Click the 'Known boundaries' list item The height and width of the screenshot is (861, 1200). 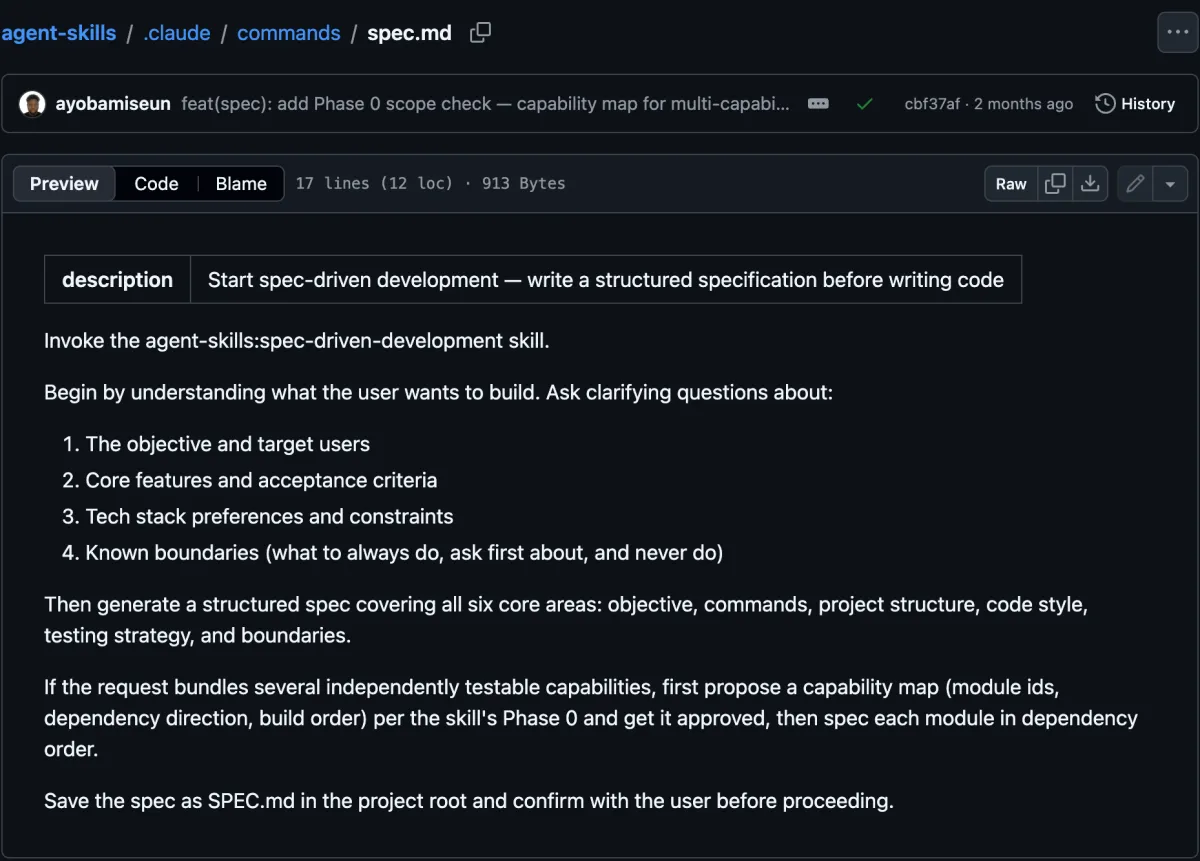point(404,552)
